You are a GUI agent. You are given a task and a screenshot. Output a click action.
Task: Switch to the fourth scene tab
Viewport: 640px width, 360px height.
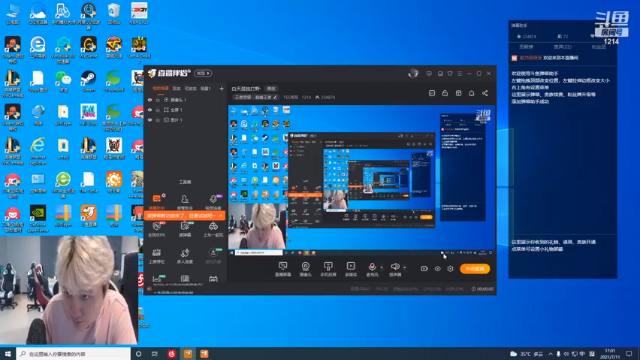pyautogui.click(x=206, y=88)
